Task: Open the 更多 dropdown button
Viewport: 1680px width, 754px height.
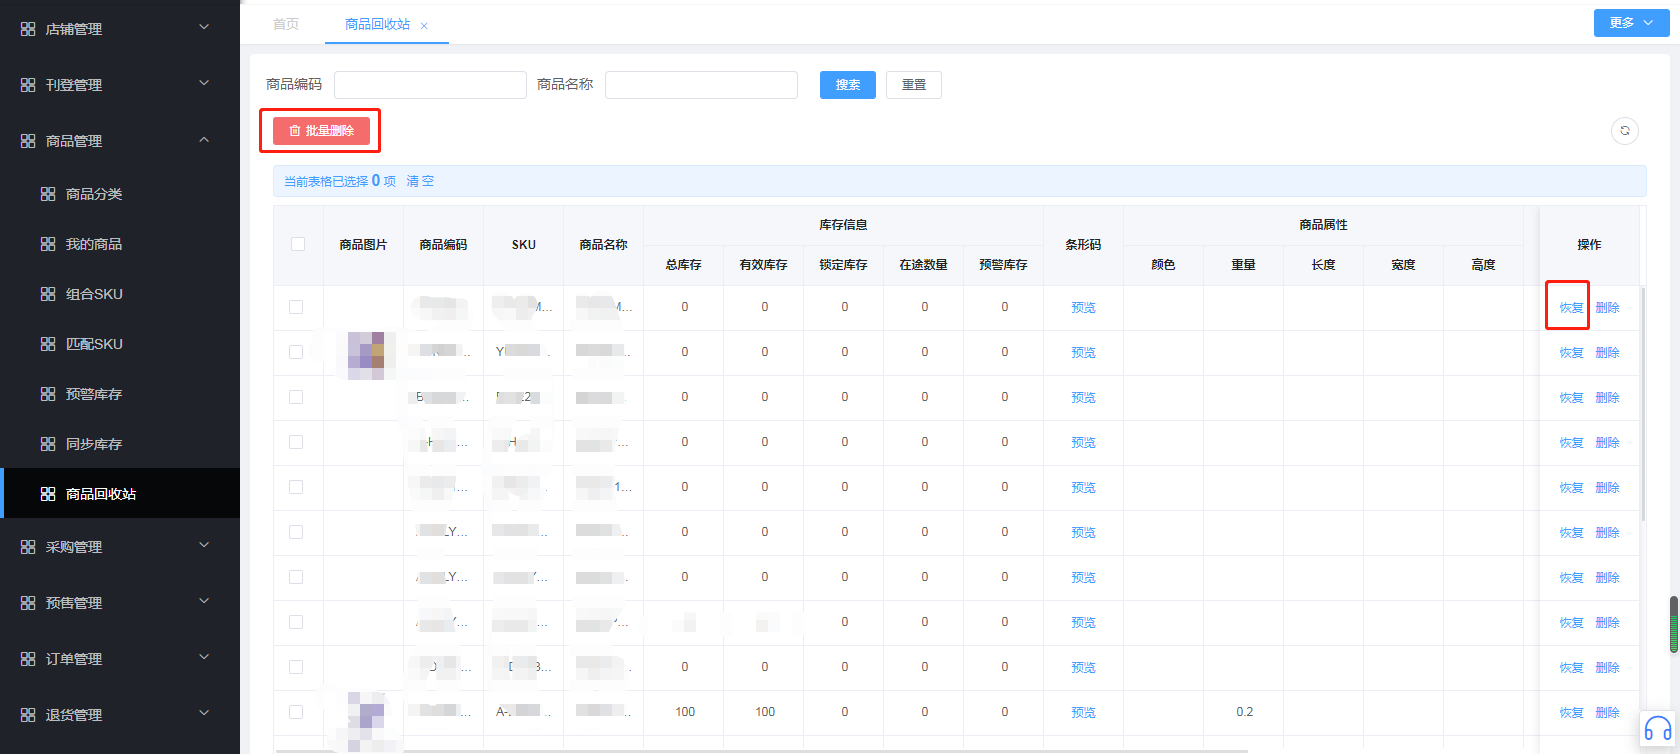Action: coord(1631,23)
